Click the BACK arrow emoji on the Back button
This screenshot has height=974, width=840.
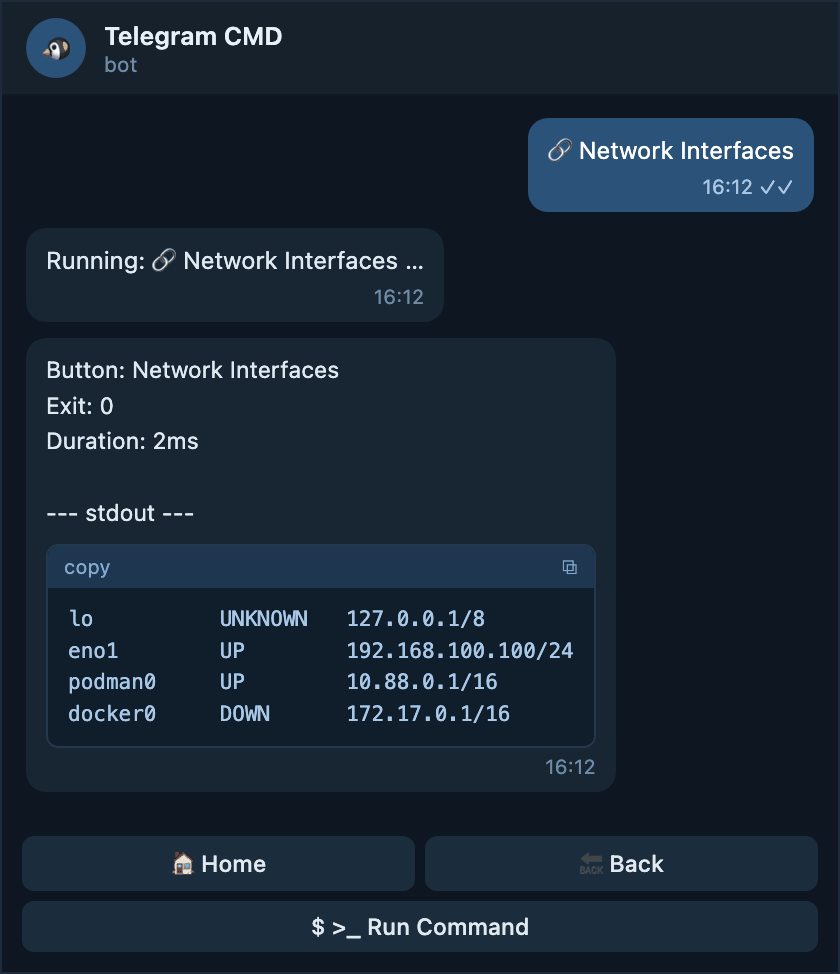pos(591,863)
